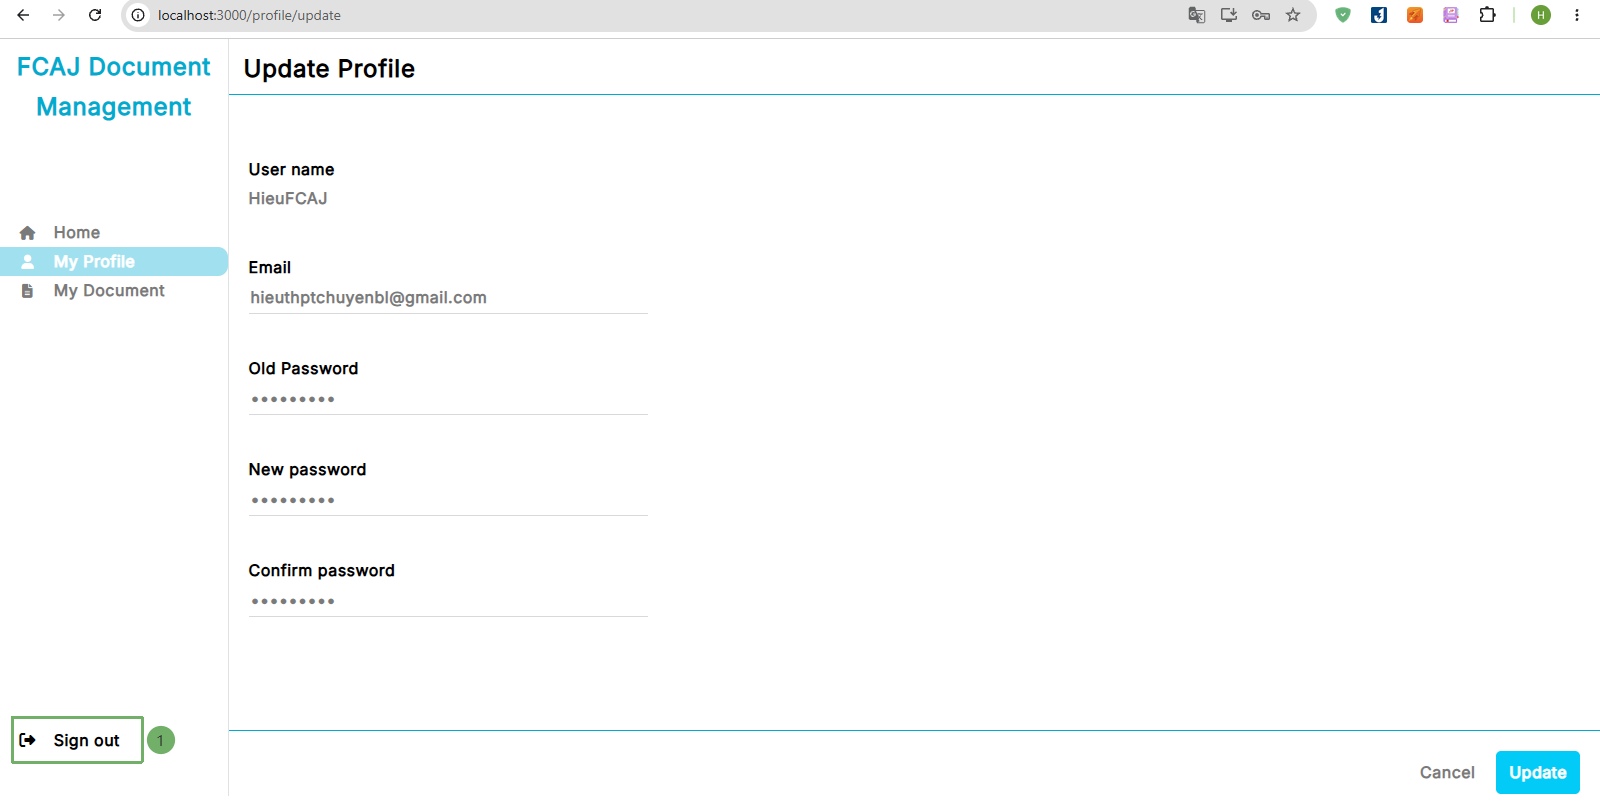The width and height of the screenshot is (1600, 804).
Task: Bookmark this page with the star icon
Action: (1293, 15)
